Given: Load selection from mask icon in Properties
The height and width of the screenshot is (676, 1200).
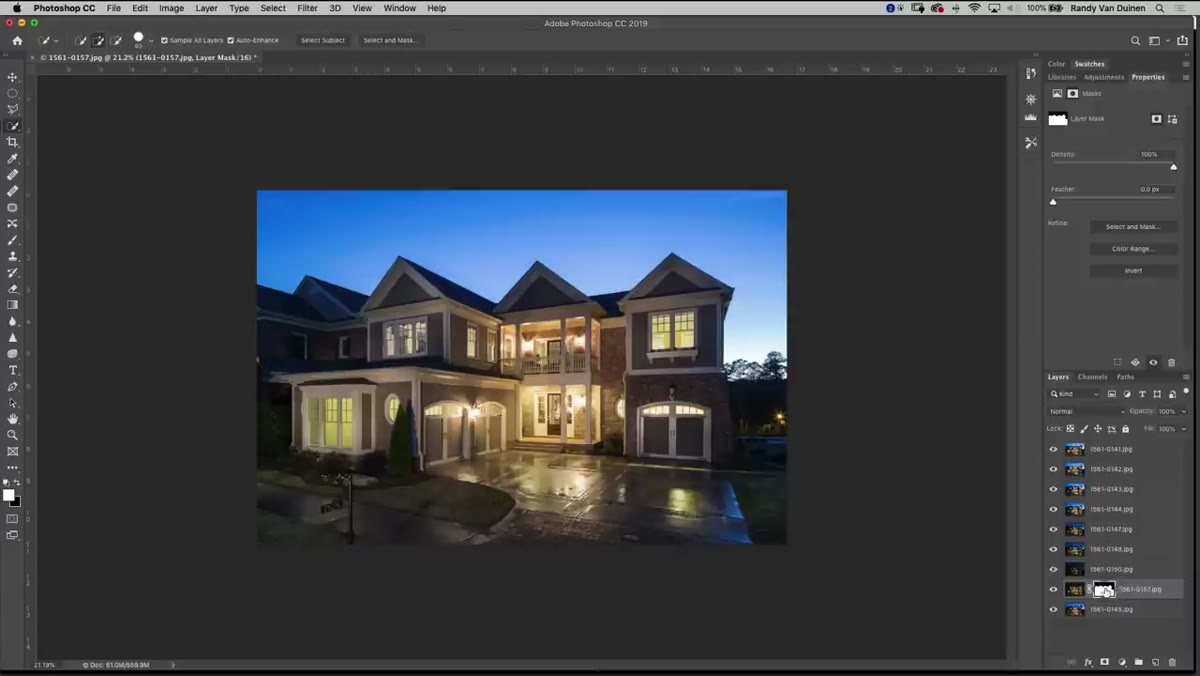Looking at the screenshot, I should click(x=1117, y=362).
